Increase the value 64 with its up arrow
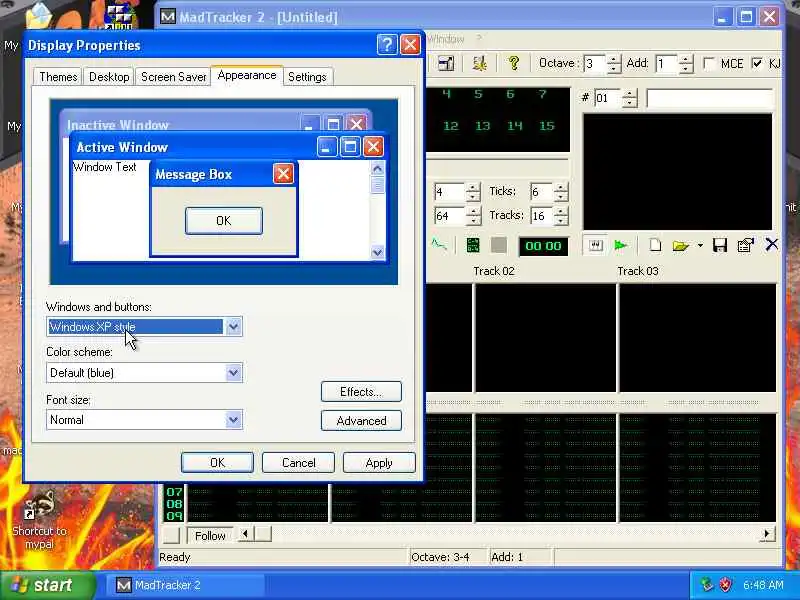 473,211
